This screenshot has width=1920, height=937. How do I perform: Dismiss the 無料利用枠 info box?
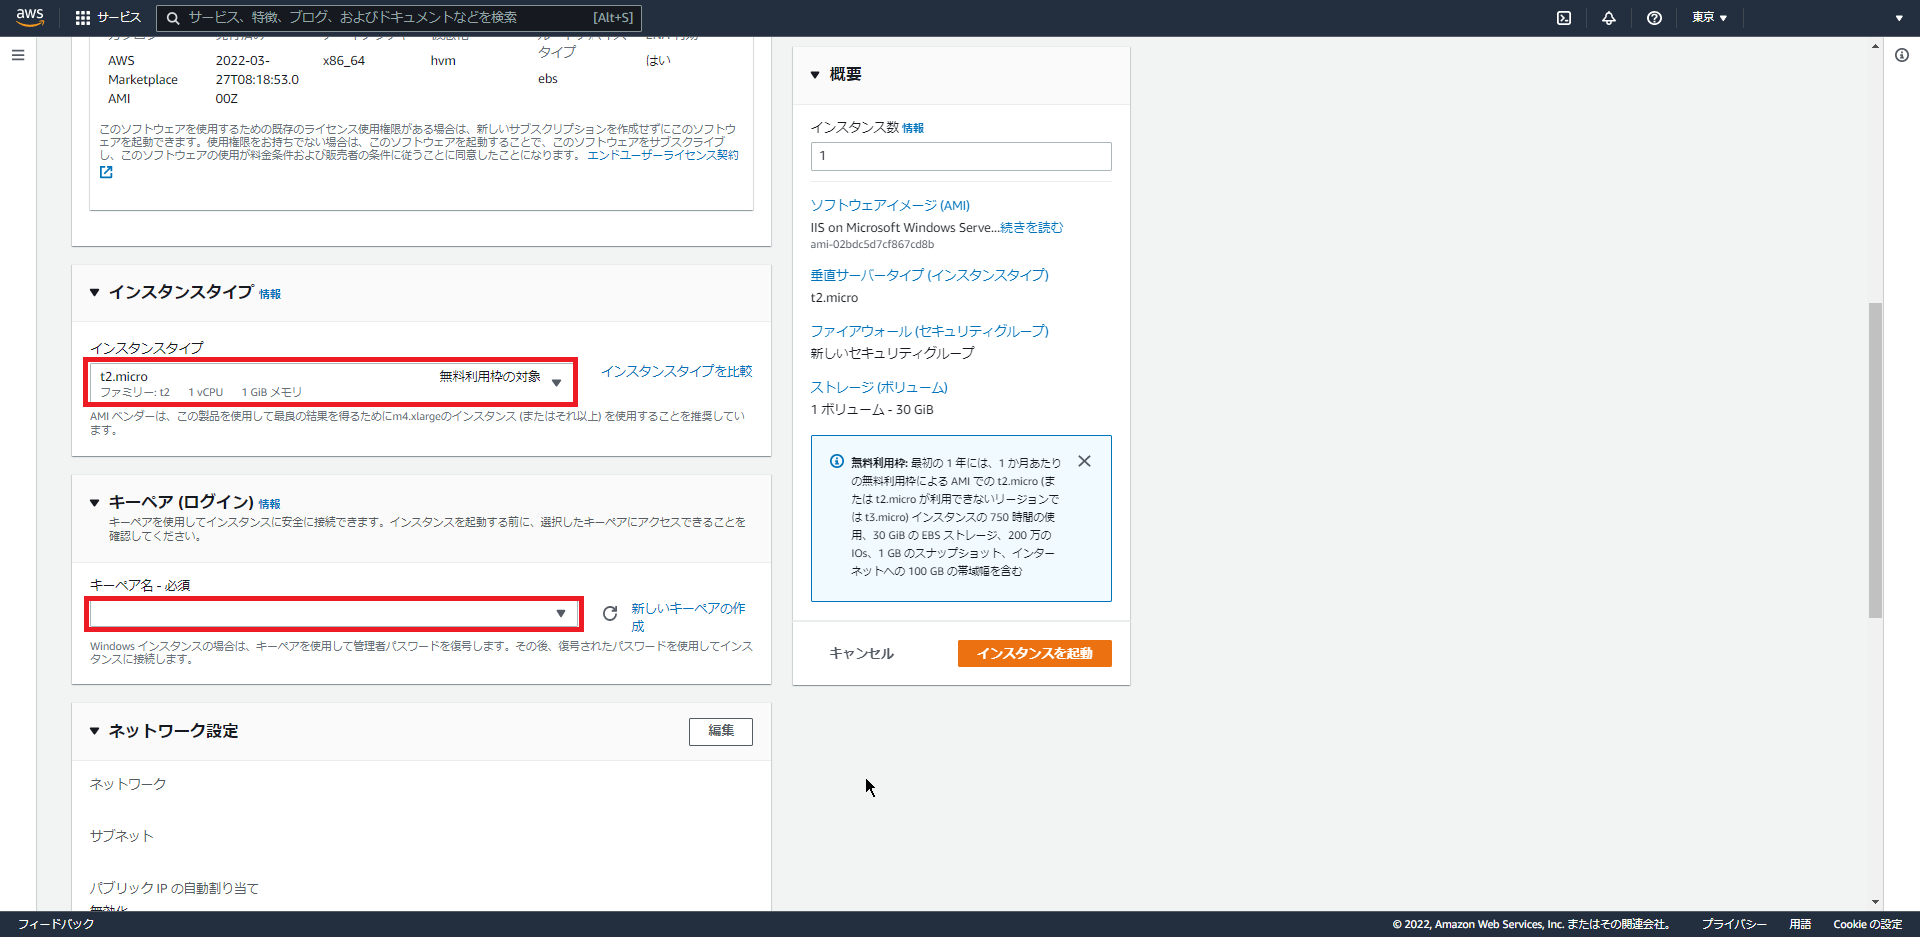click(x=1084, y=461)
